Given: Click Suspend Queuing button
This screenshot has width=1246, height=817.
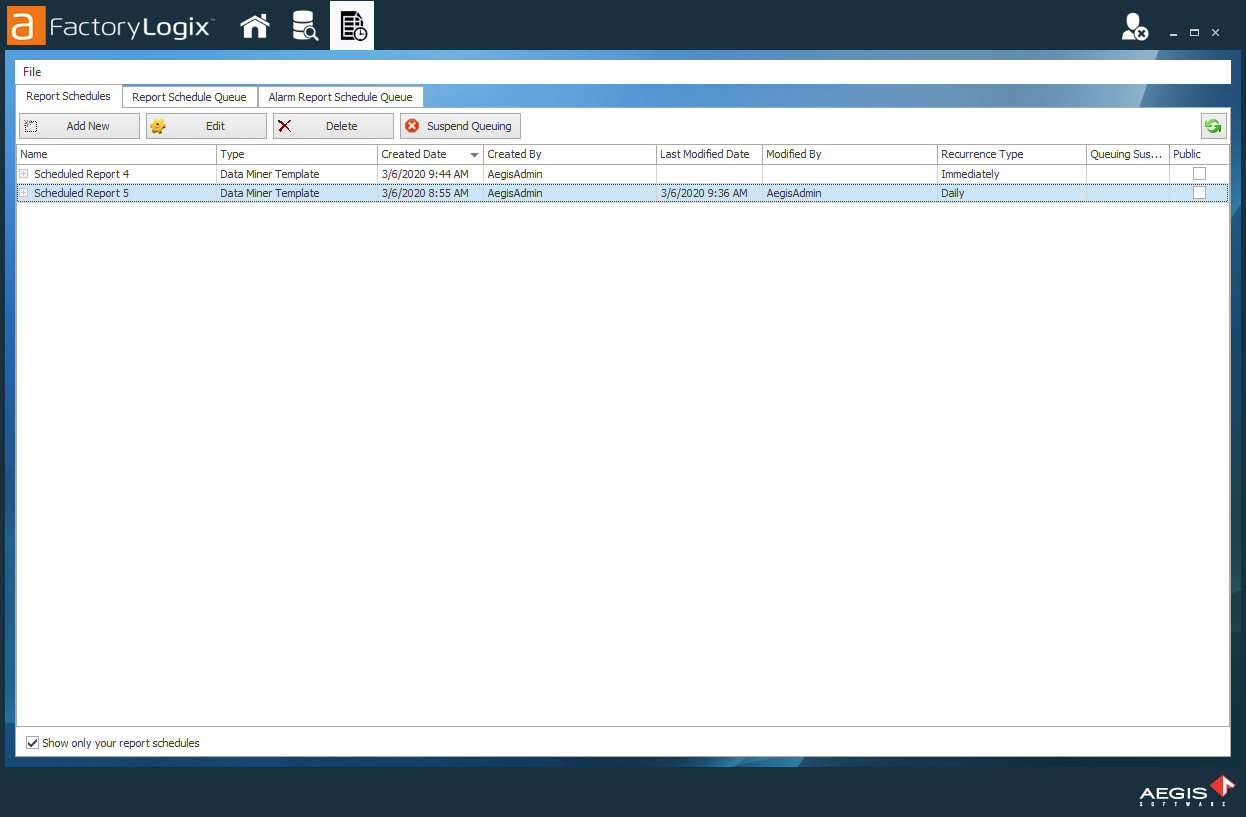Looking at the screenshot, I should [460, 126].
